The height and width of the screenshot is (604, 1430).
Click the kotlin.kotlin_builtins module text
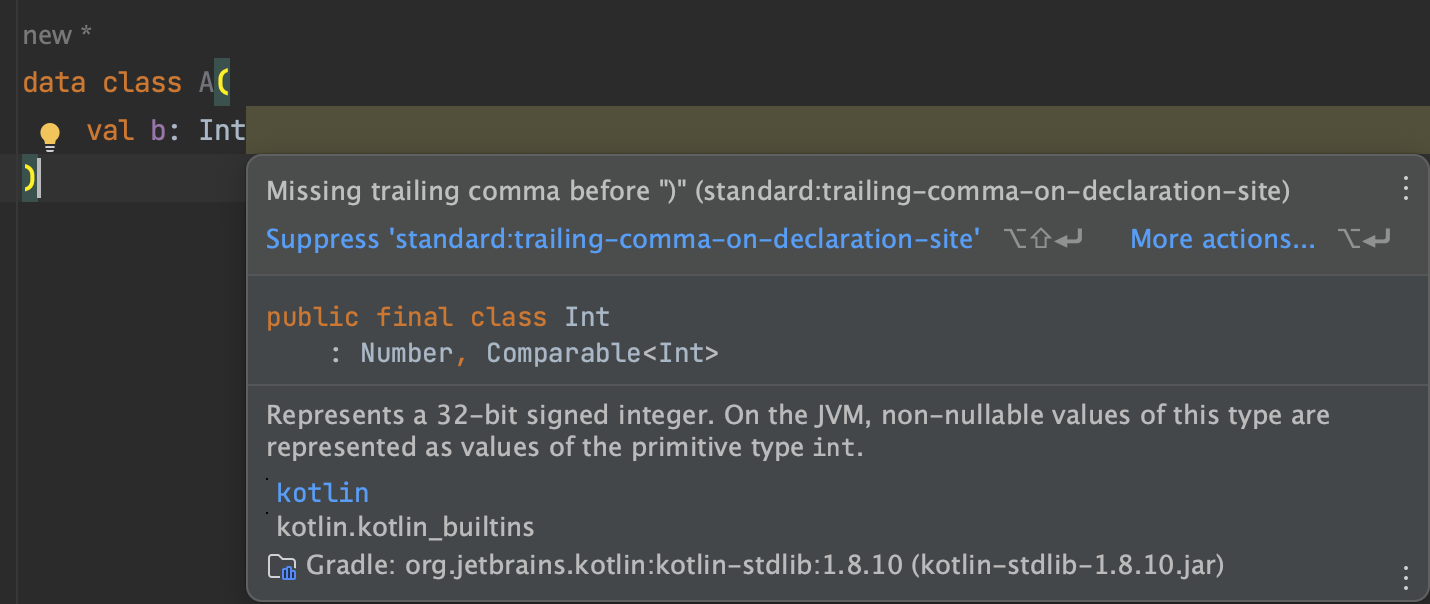coord(405,526)
